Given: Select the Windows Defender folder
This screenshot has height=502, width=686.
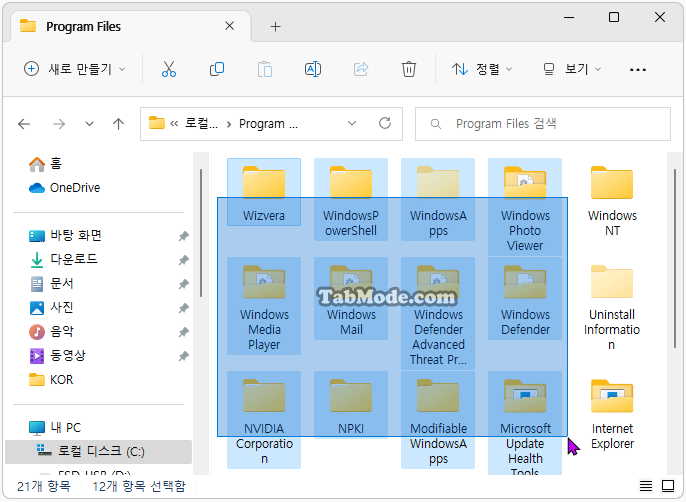Looking at the screenshot, I should 525,298.
